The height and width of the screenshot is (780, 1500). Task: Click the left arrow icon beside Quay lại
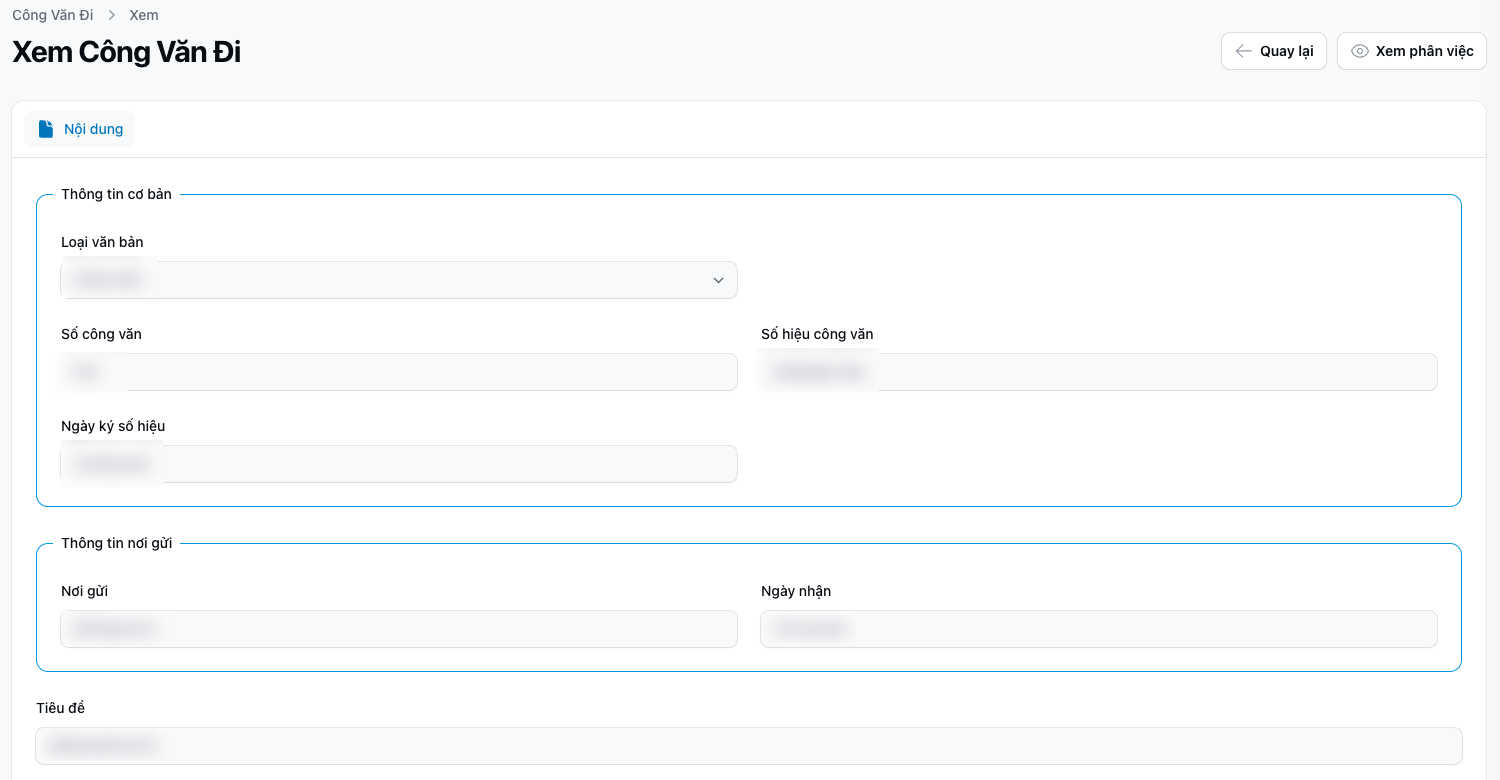tap(1243, 51)
